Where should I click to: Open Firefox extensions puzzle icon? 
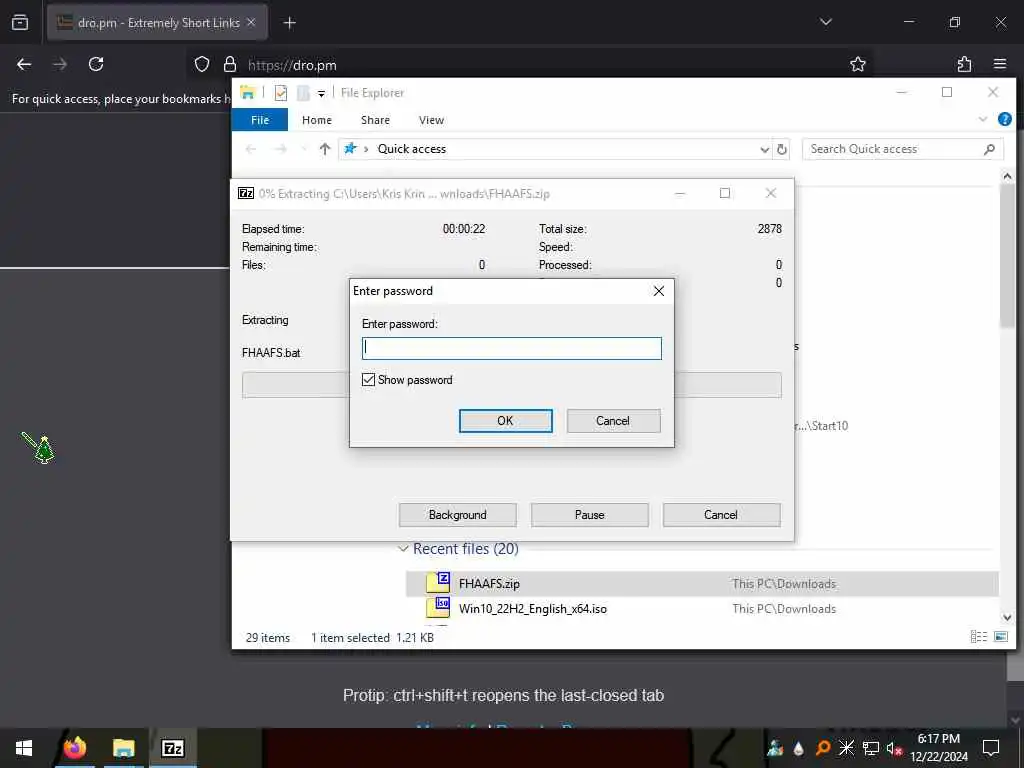[965, 64]
